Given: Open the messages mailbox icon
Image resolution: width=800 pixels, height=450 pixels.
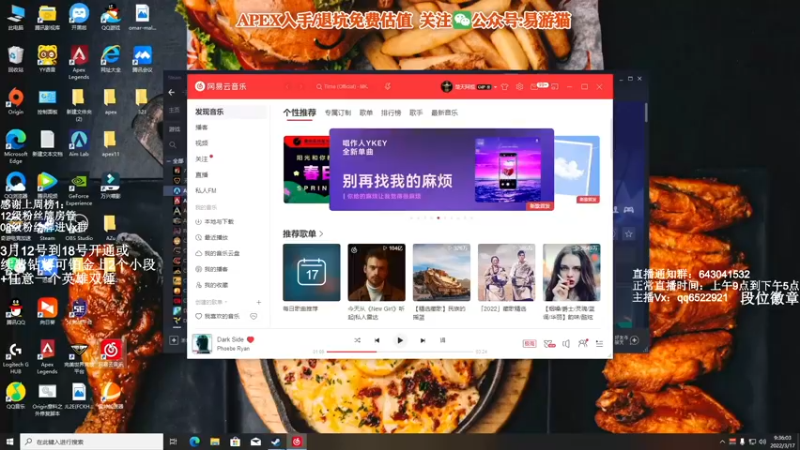Looking at the screenshot, I should tap(534, 87).
